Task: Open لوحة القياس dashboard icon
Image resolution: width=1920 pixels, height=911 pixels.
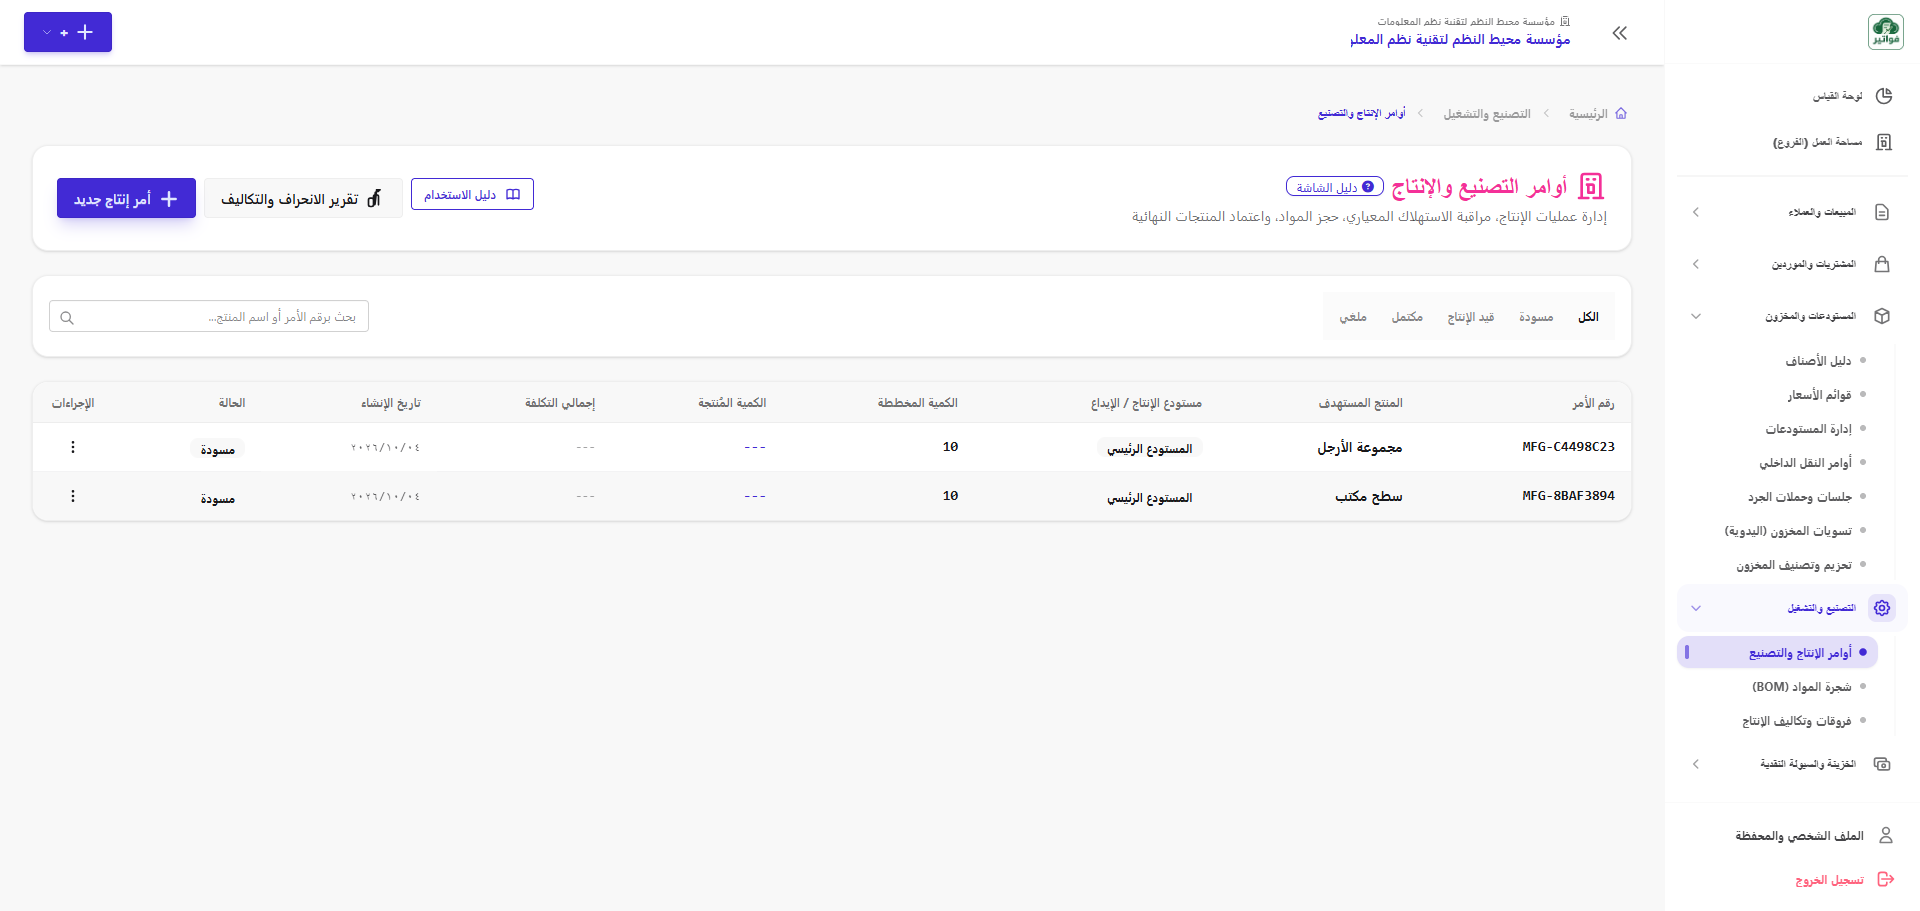Action: (x=1884, y=96)
